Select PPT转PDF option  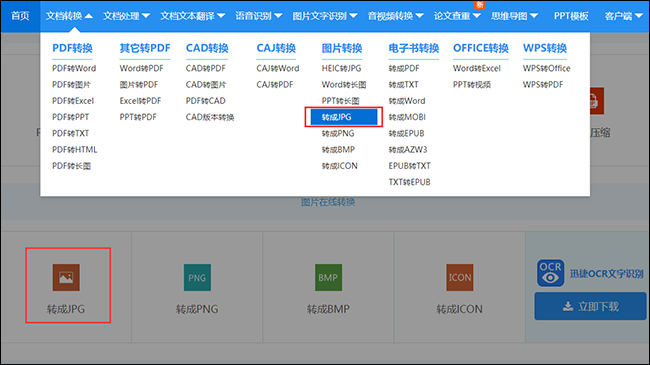138,117
